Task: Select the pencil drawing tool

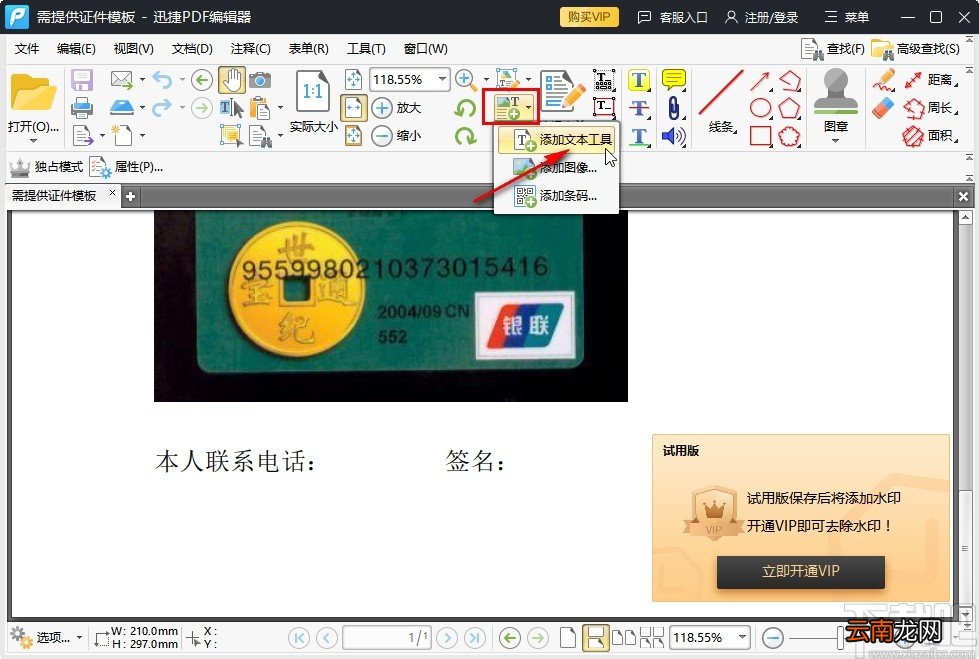Action: 883,80
